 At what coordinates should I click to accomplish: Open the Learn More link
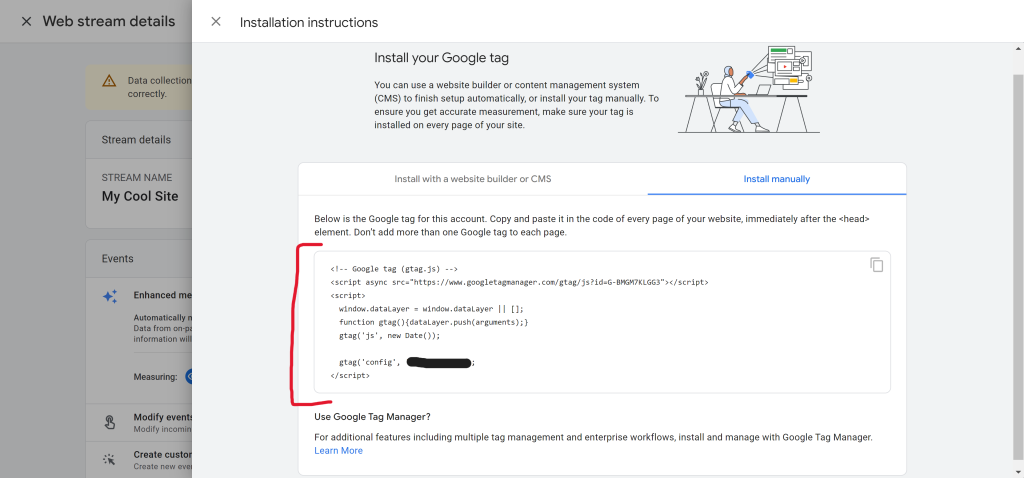338,451
